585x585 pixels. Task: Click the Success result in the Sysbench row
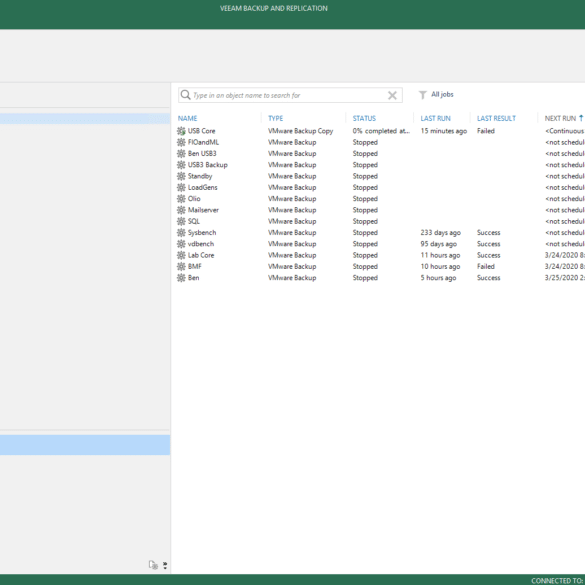[488, 232]
